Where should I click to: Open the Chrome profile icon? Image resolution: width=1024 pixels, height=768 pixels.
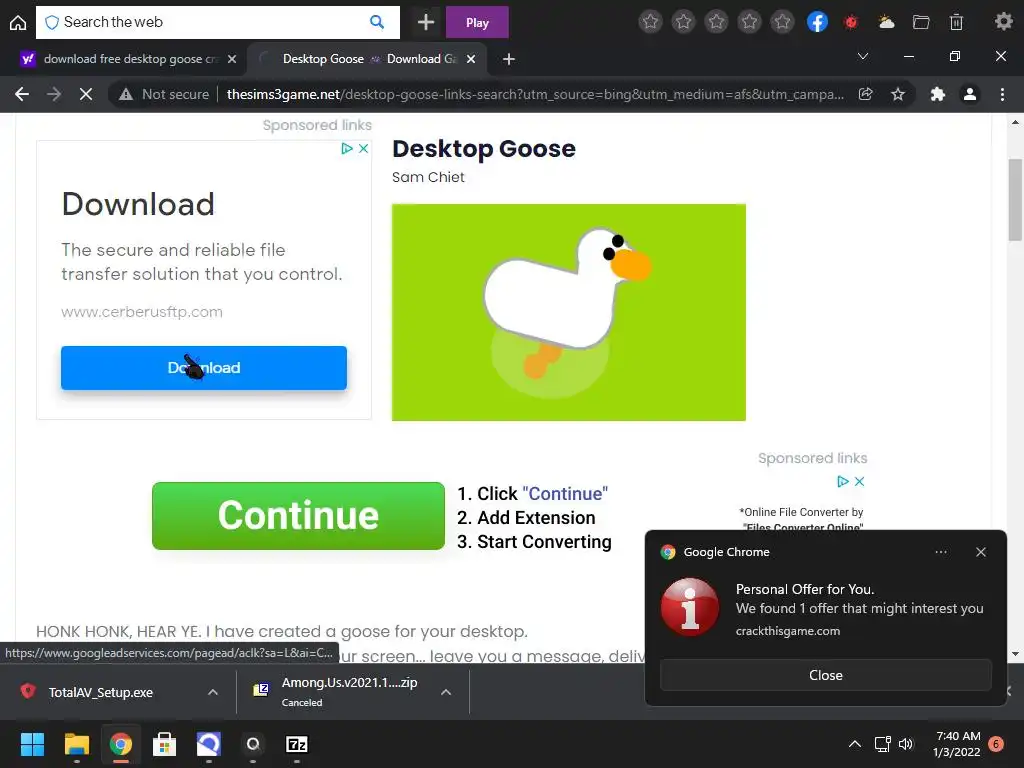970,94
